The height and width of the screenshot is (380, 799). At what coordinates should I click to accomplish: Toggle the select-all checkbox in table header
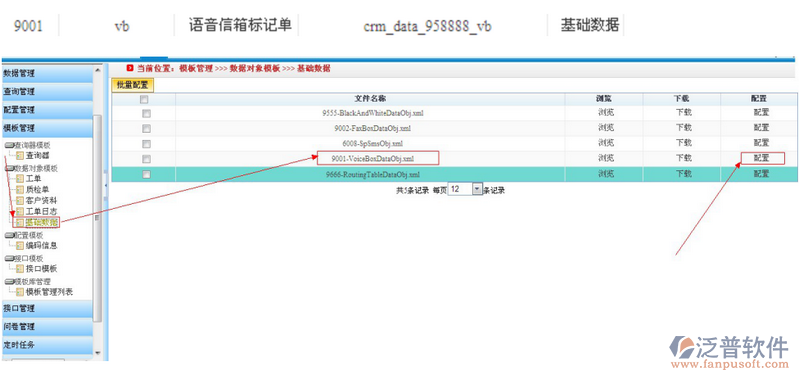[x=144, y=99]
